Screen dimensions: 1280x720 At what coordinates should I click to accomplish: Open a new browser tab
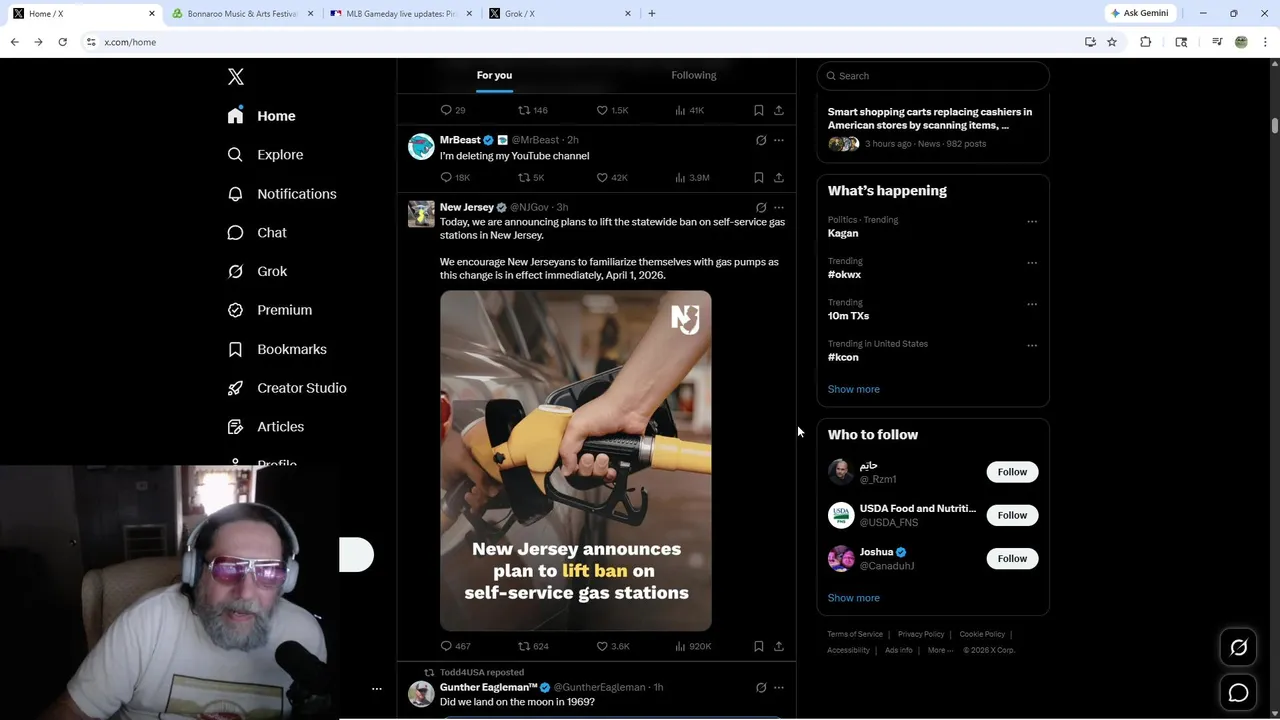tap(652, 14)
